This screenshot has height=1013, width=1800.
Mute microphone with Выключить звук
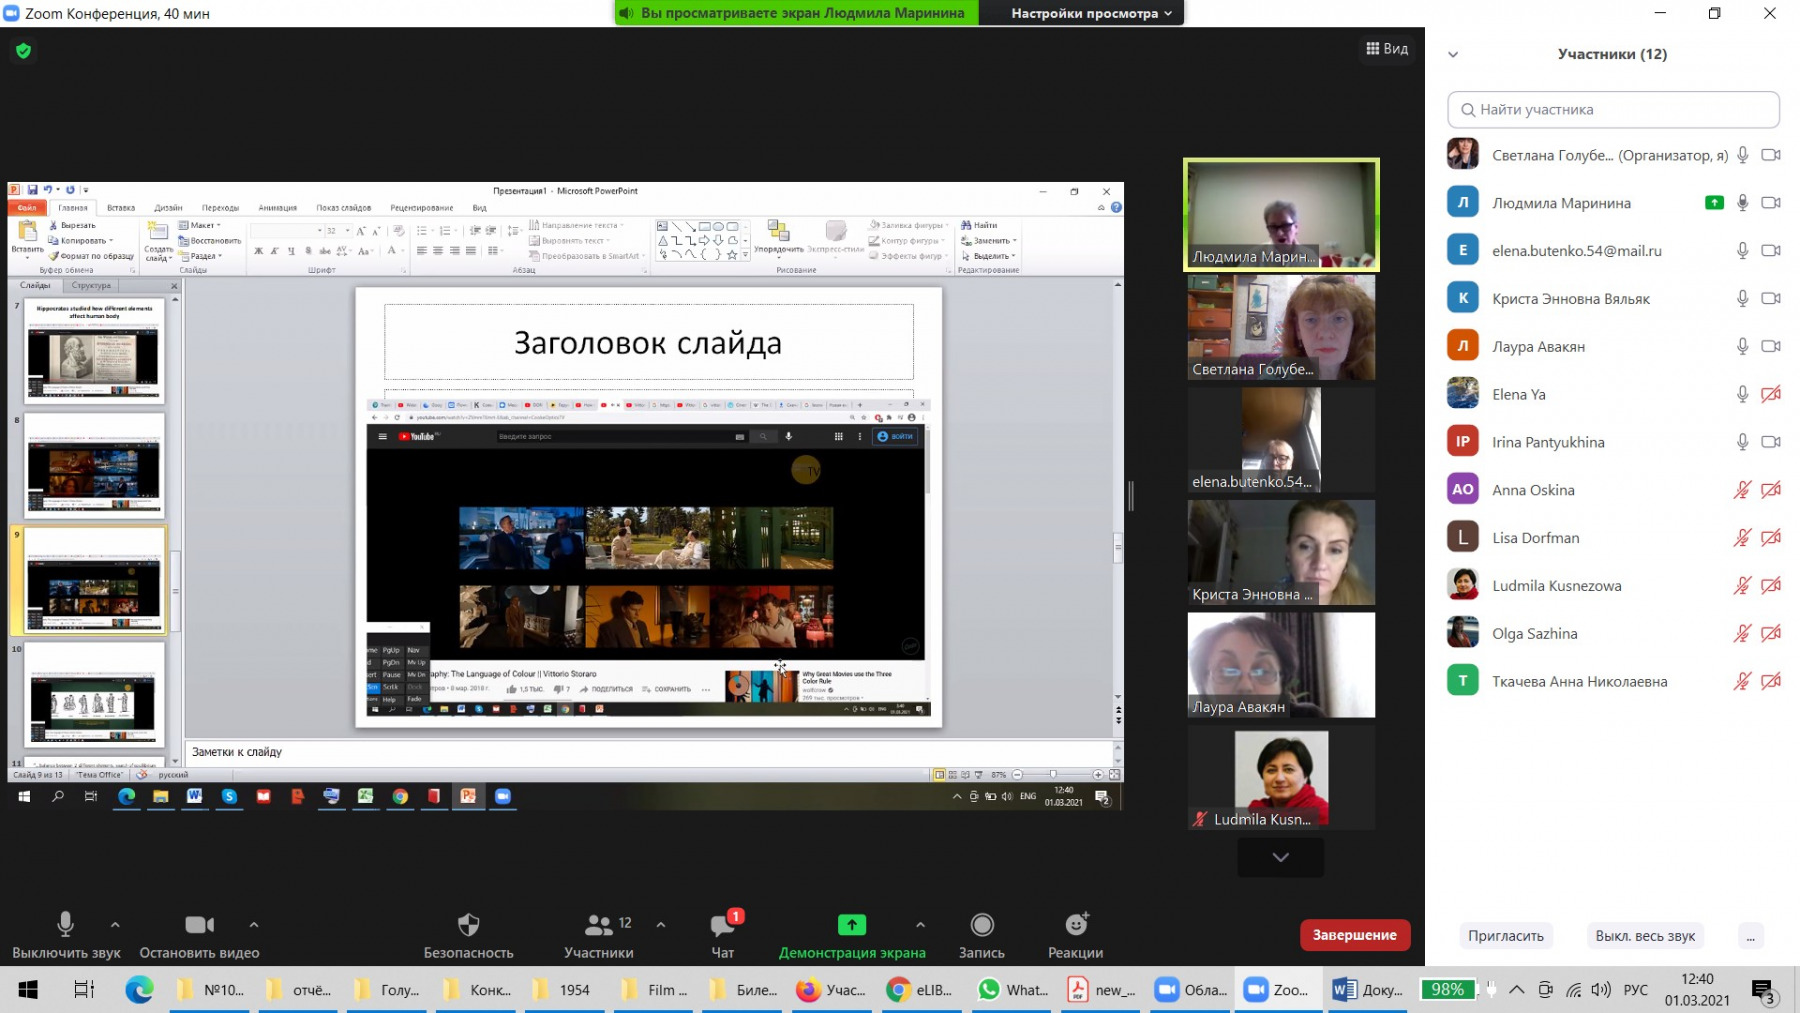(65, 925)
